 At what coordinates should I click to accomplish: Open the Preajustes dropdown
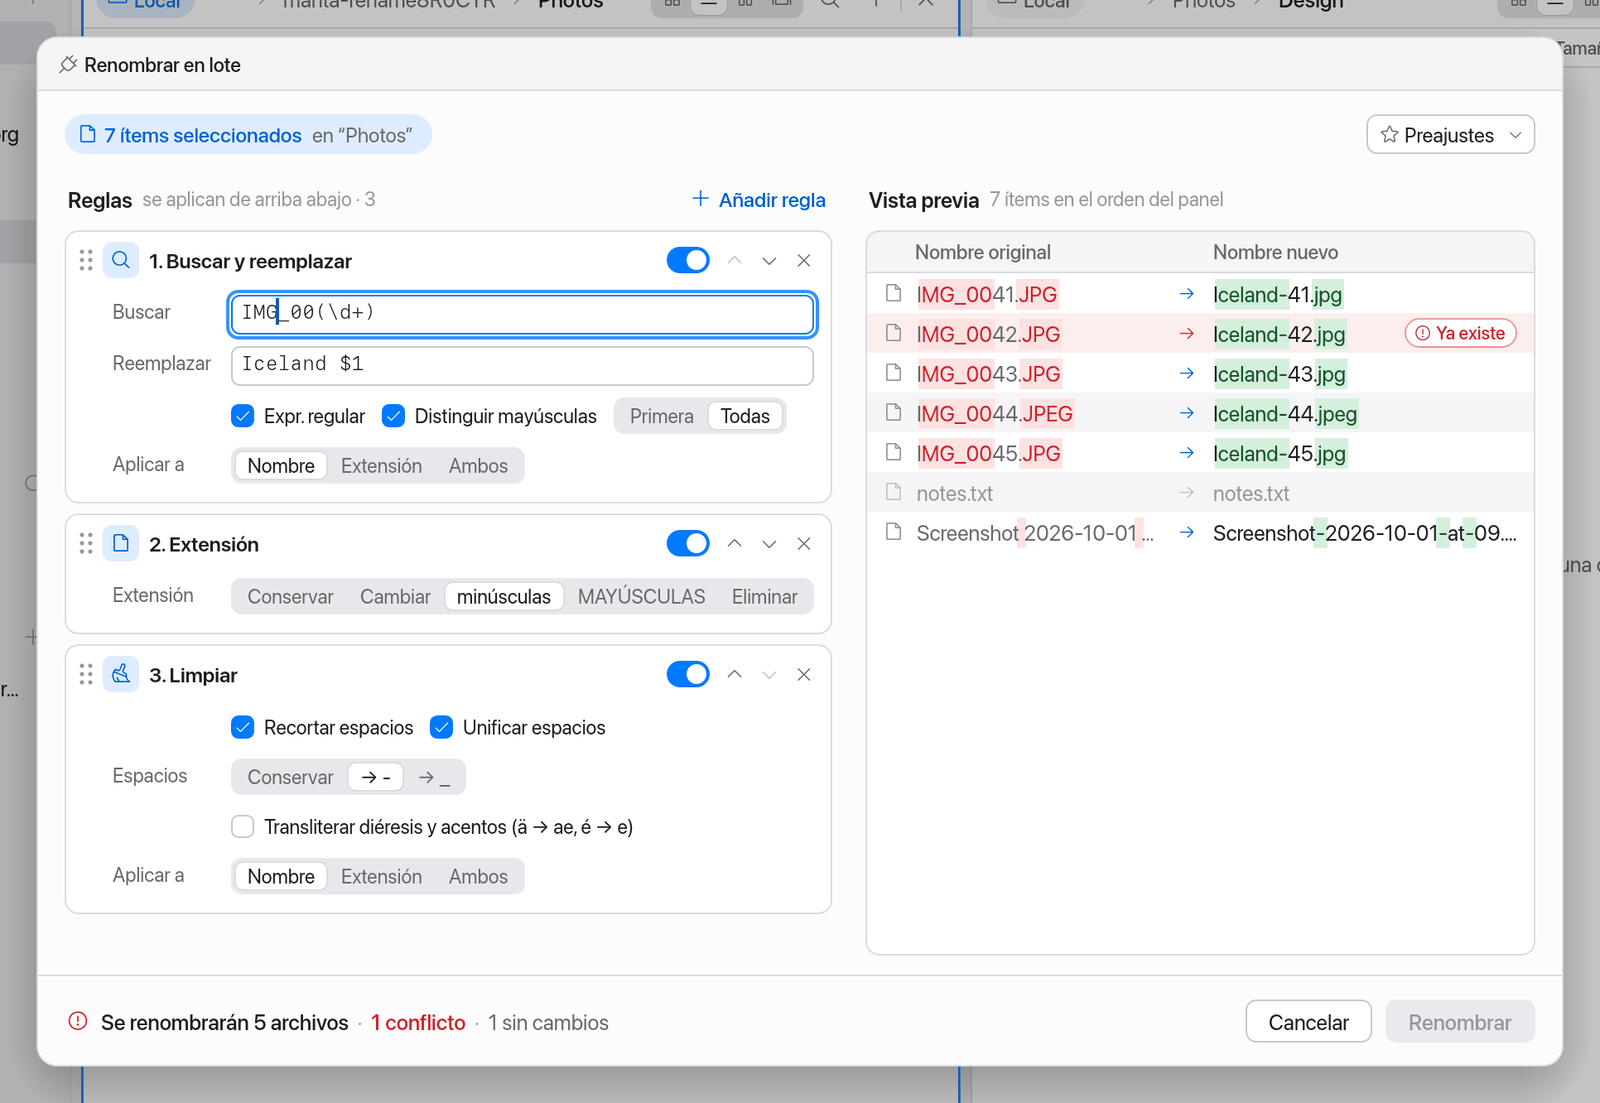coord(1451,135)
